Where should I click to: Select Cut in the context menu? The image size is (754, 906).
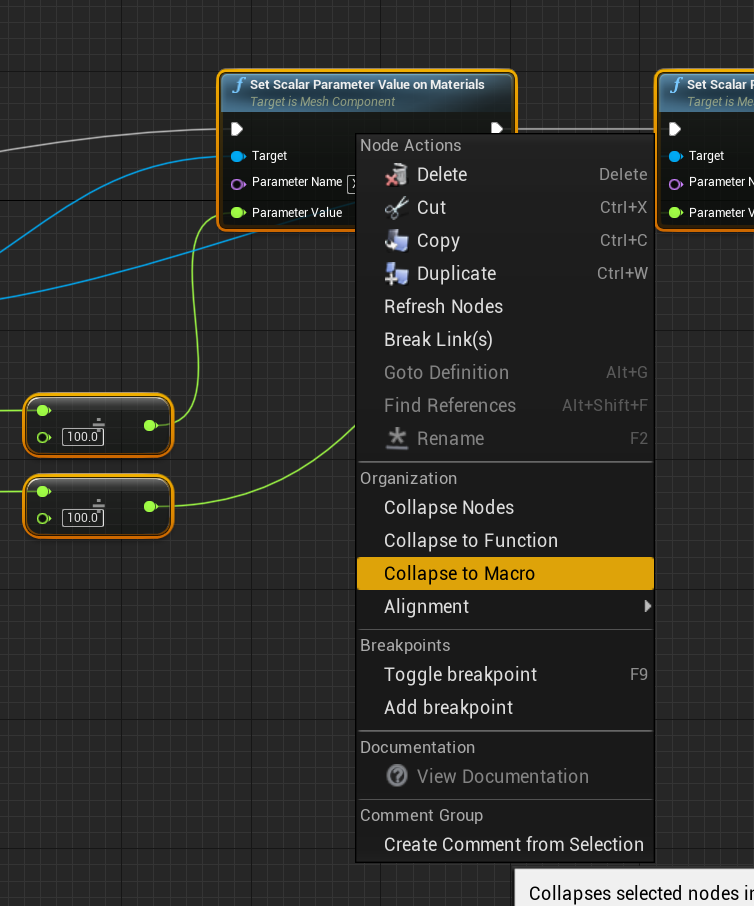(x=505, y=207)
